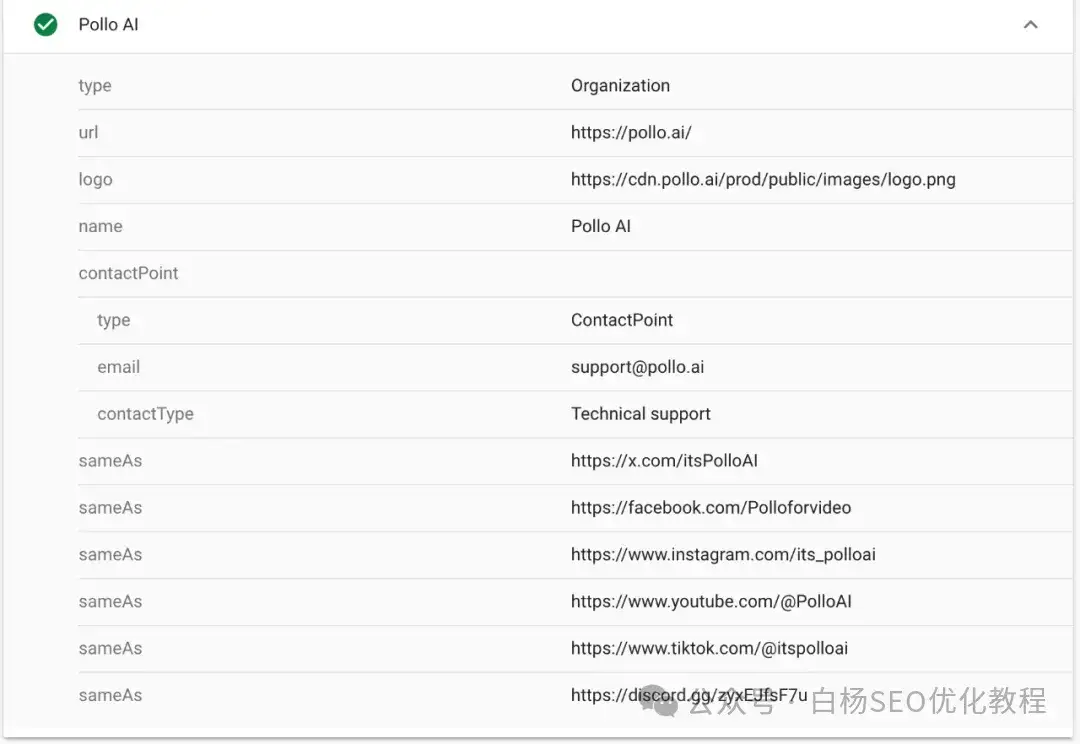Select the email property label
Image resolution: width=1080 pixels, height=744 pixels.
pyautogui.click(x=118, y=367)
